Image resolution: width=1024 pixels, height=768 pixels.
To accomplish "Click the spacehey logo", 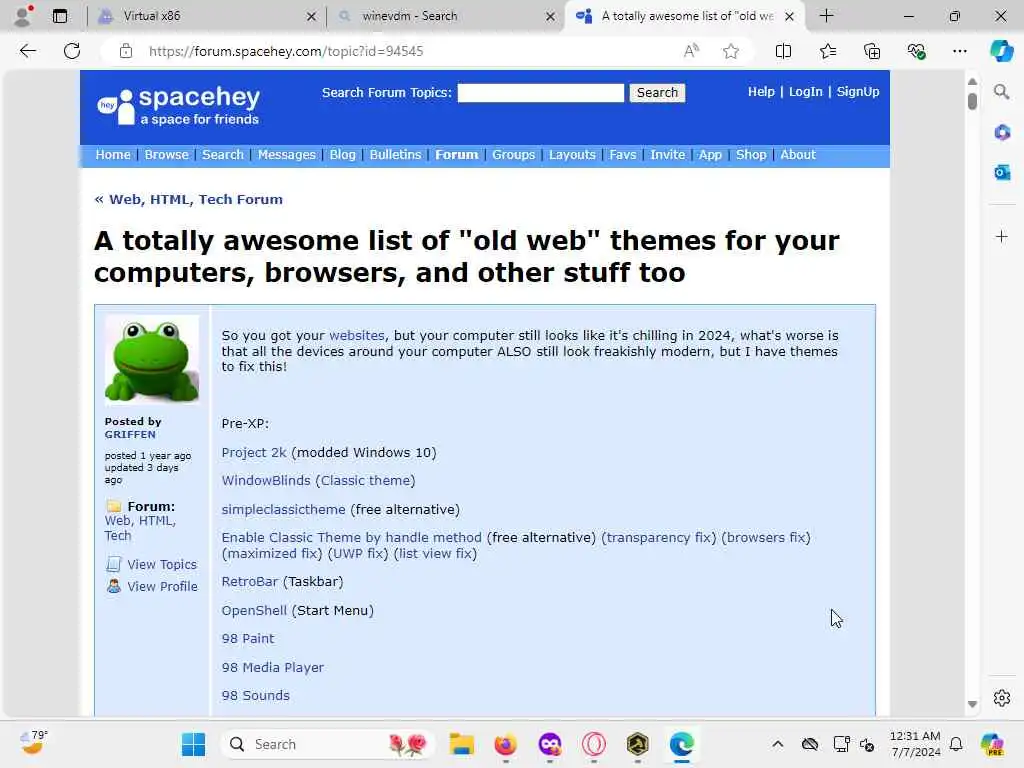I will [x=179, y=106].
